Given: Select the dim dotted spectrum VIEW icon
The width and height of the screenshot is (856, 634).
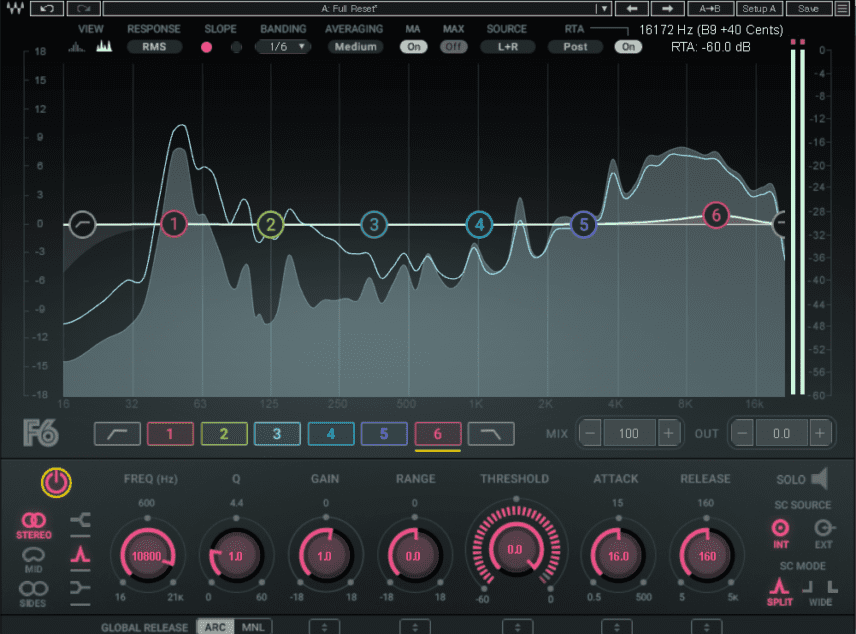Looking at the screenshot, I should (x=76, y=47).
